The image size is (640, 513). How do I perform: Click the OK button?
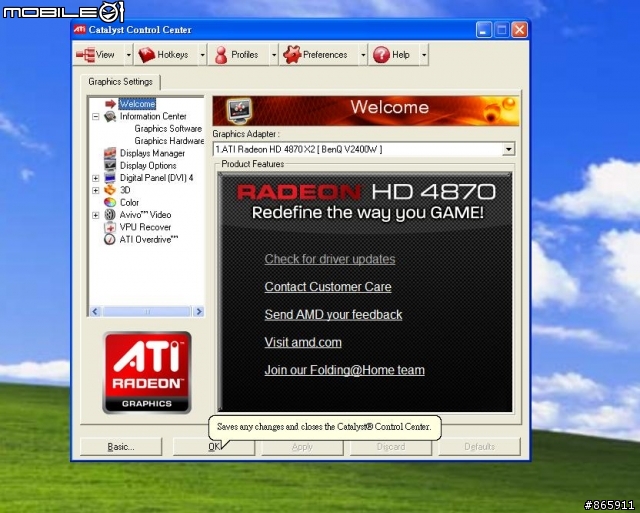214,447
